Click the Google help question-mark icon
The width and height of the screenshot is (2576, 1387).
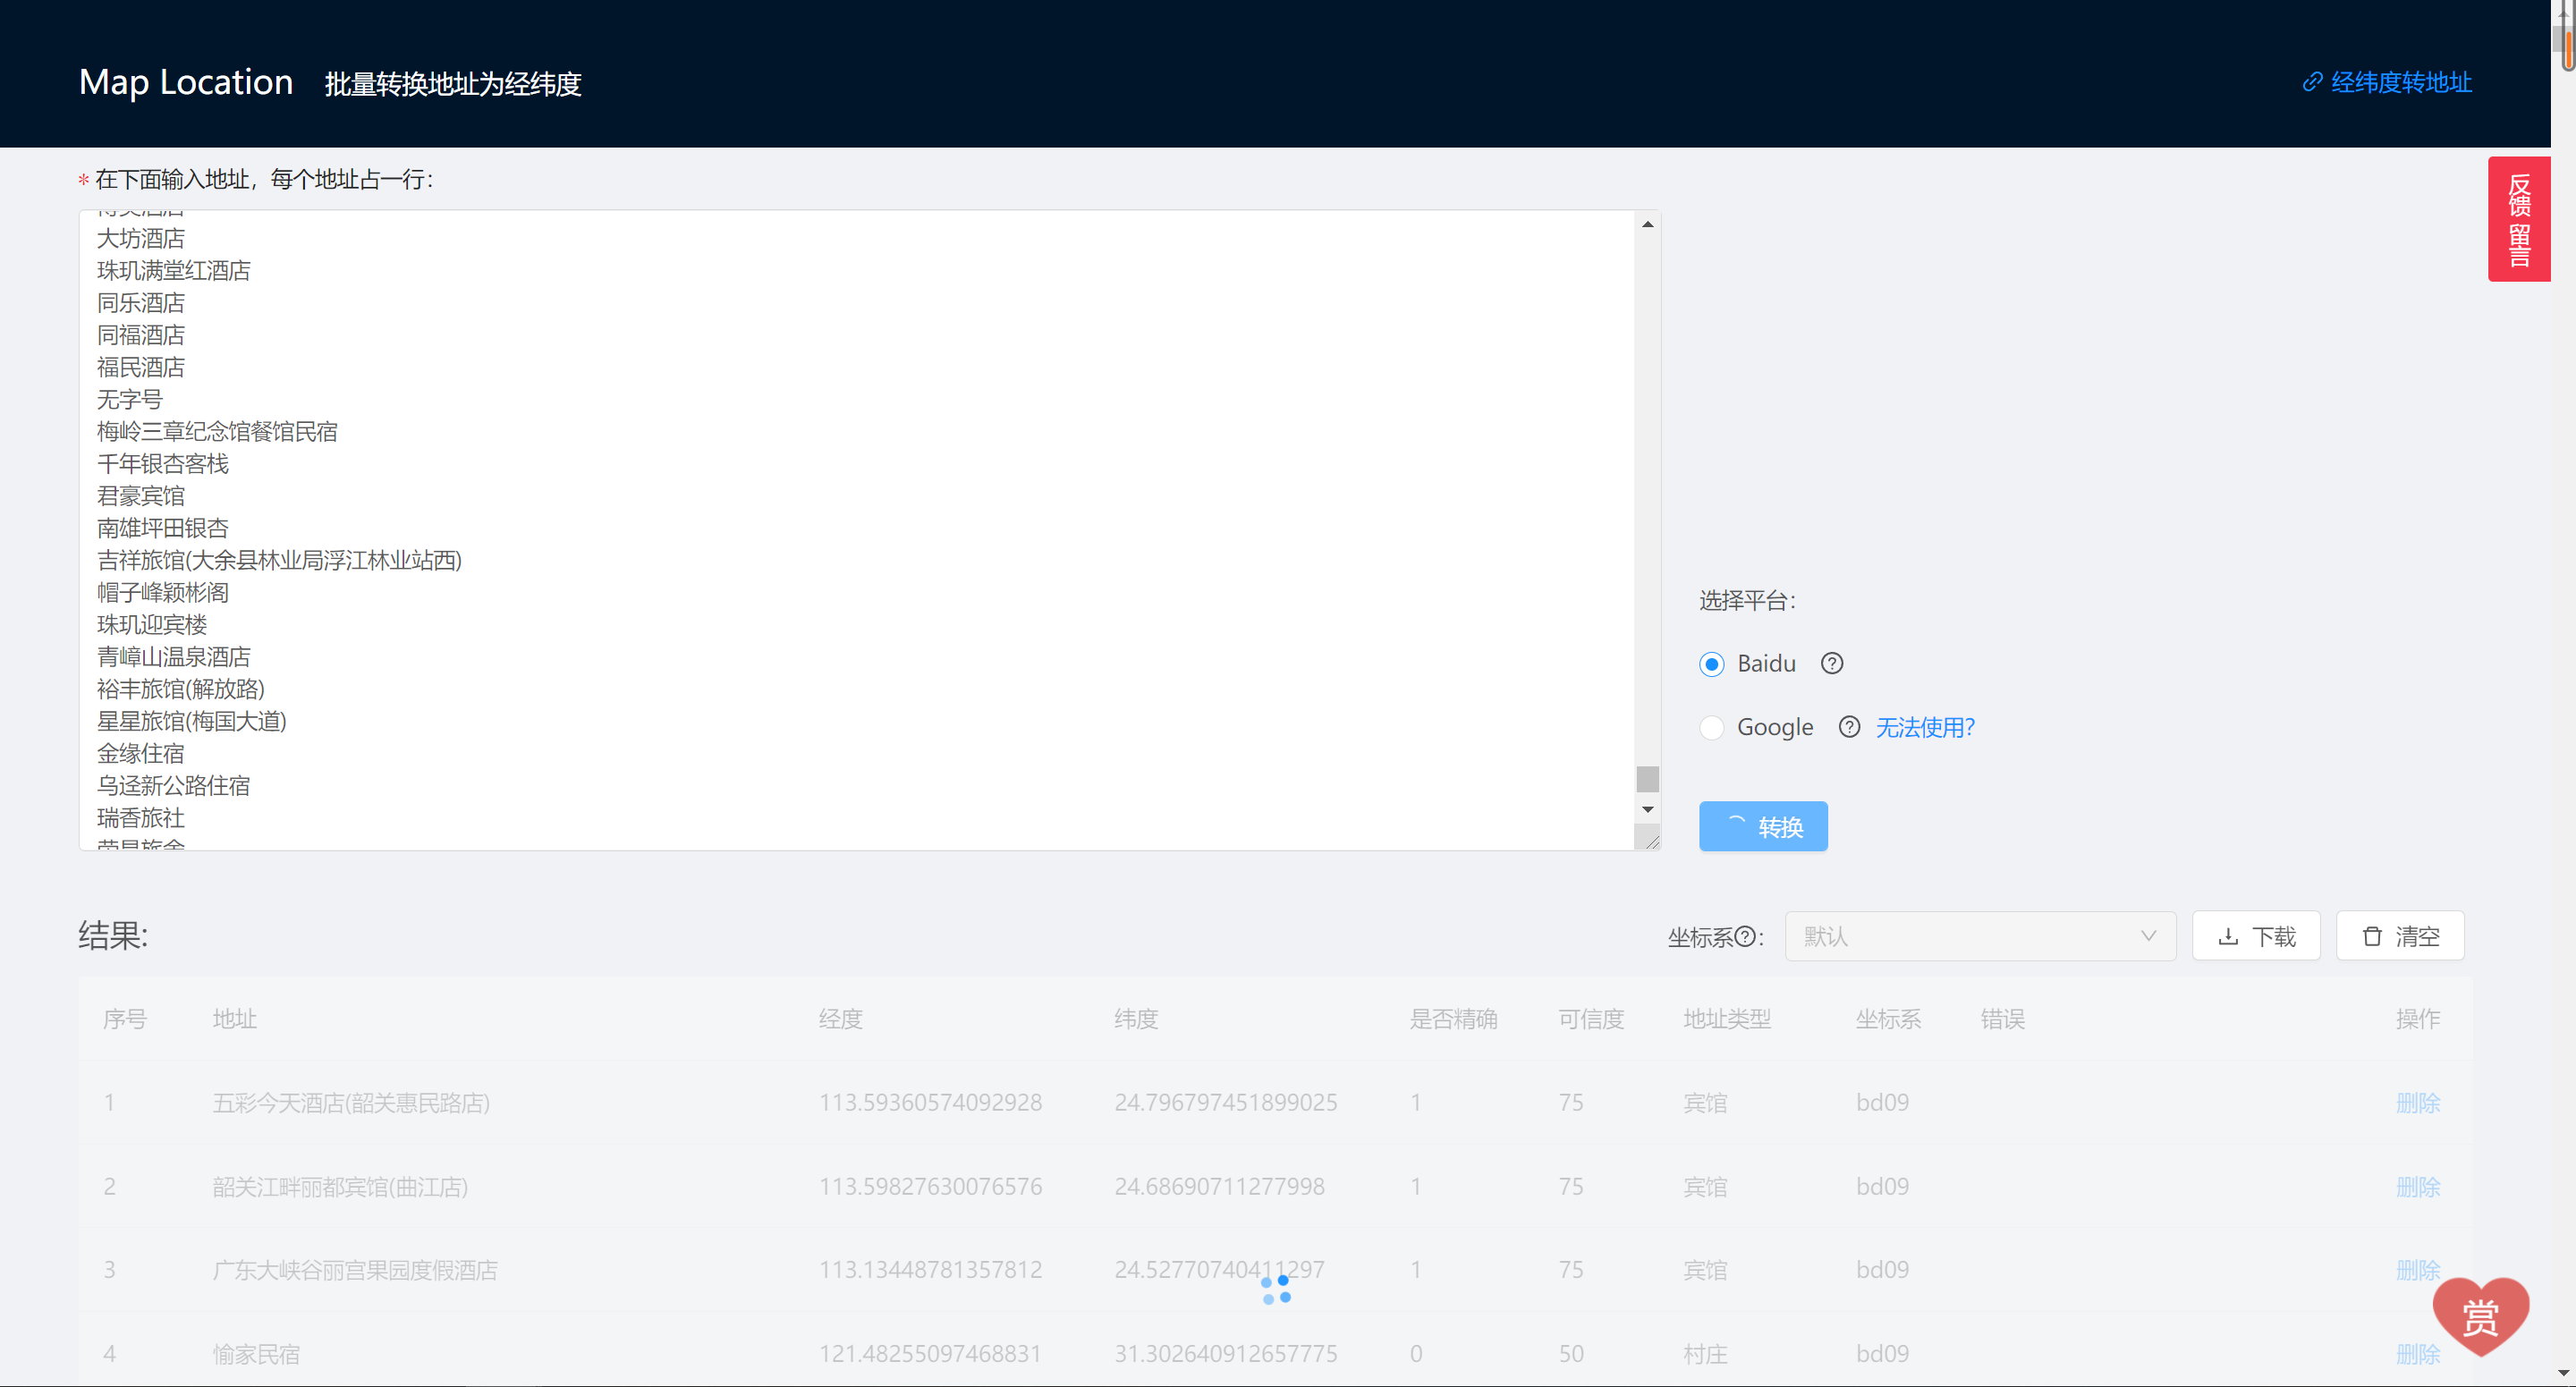1849,727
